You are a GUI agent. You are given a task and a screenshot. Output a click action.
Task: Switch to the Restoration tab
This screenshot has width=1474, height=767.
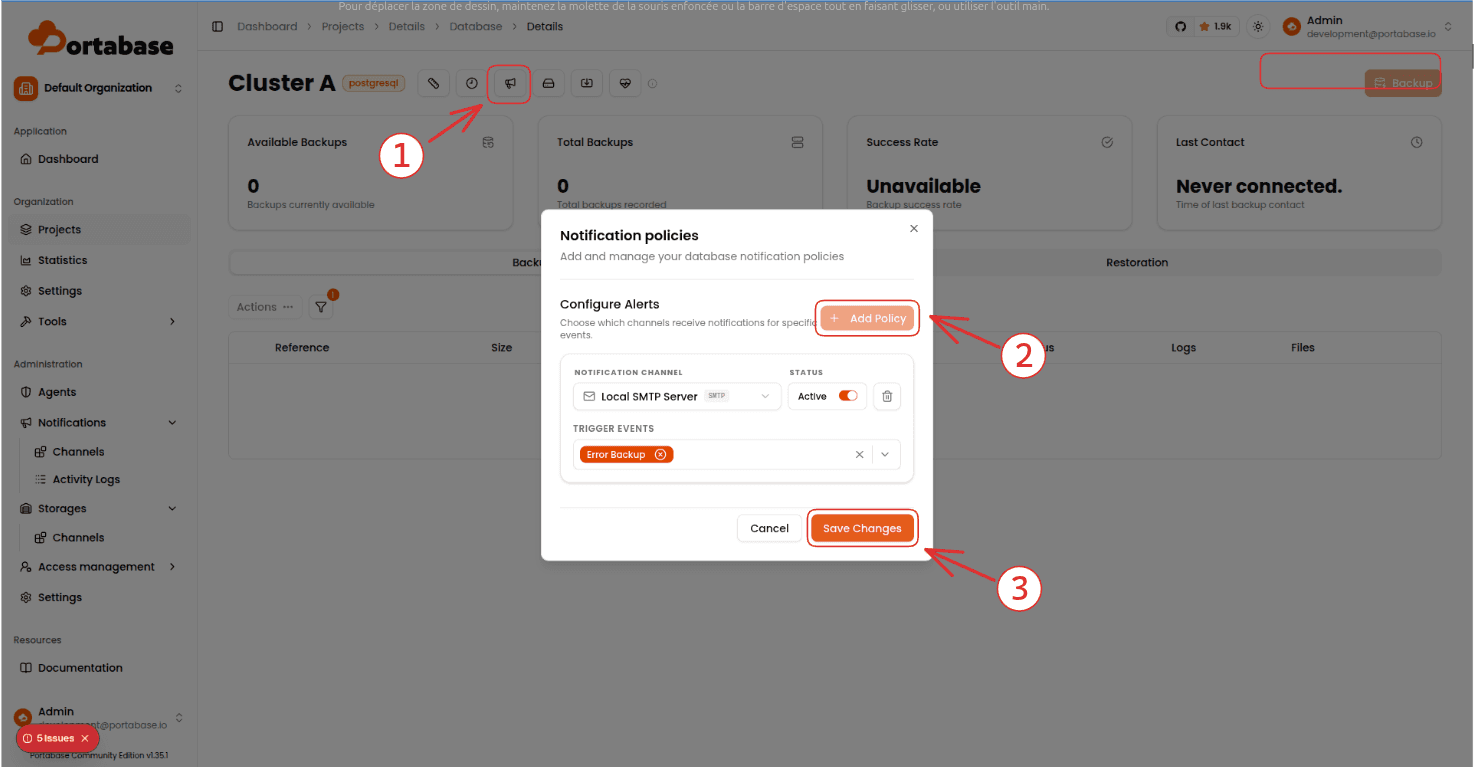tap(1137, 263)
